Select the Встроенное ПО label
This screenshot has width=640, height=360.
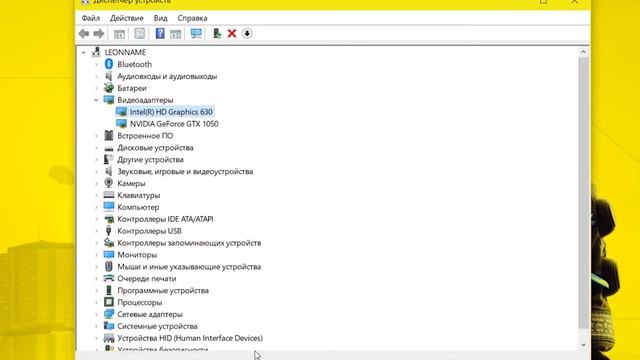point(145,136)
